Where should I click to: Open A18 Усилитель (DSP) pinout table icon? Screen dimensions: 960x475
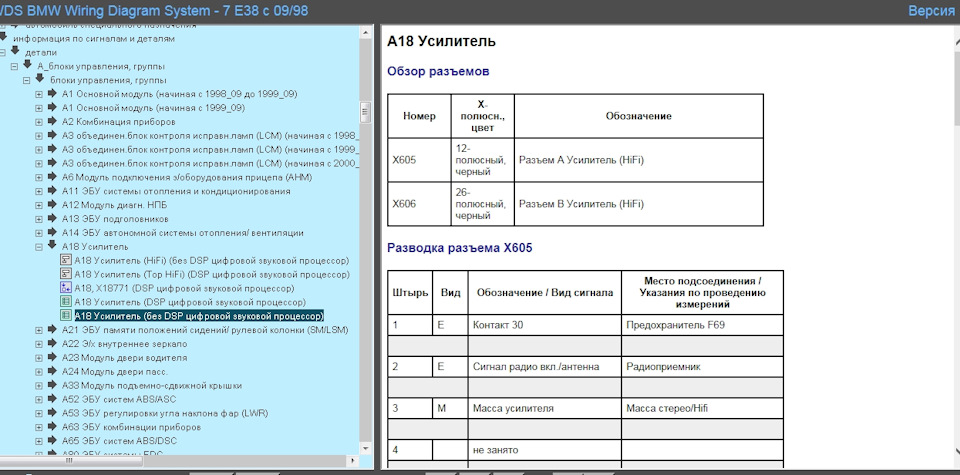tap(66, 302)
